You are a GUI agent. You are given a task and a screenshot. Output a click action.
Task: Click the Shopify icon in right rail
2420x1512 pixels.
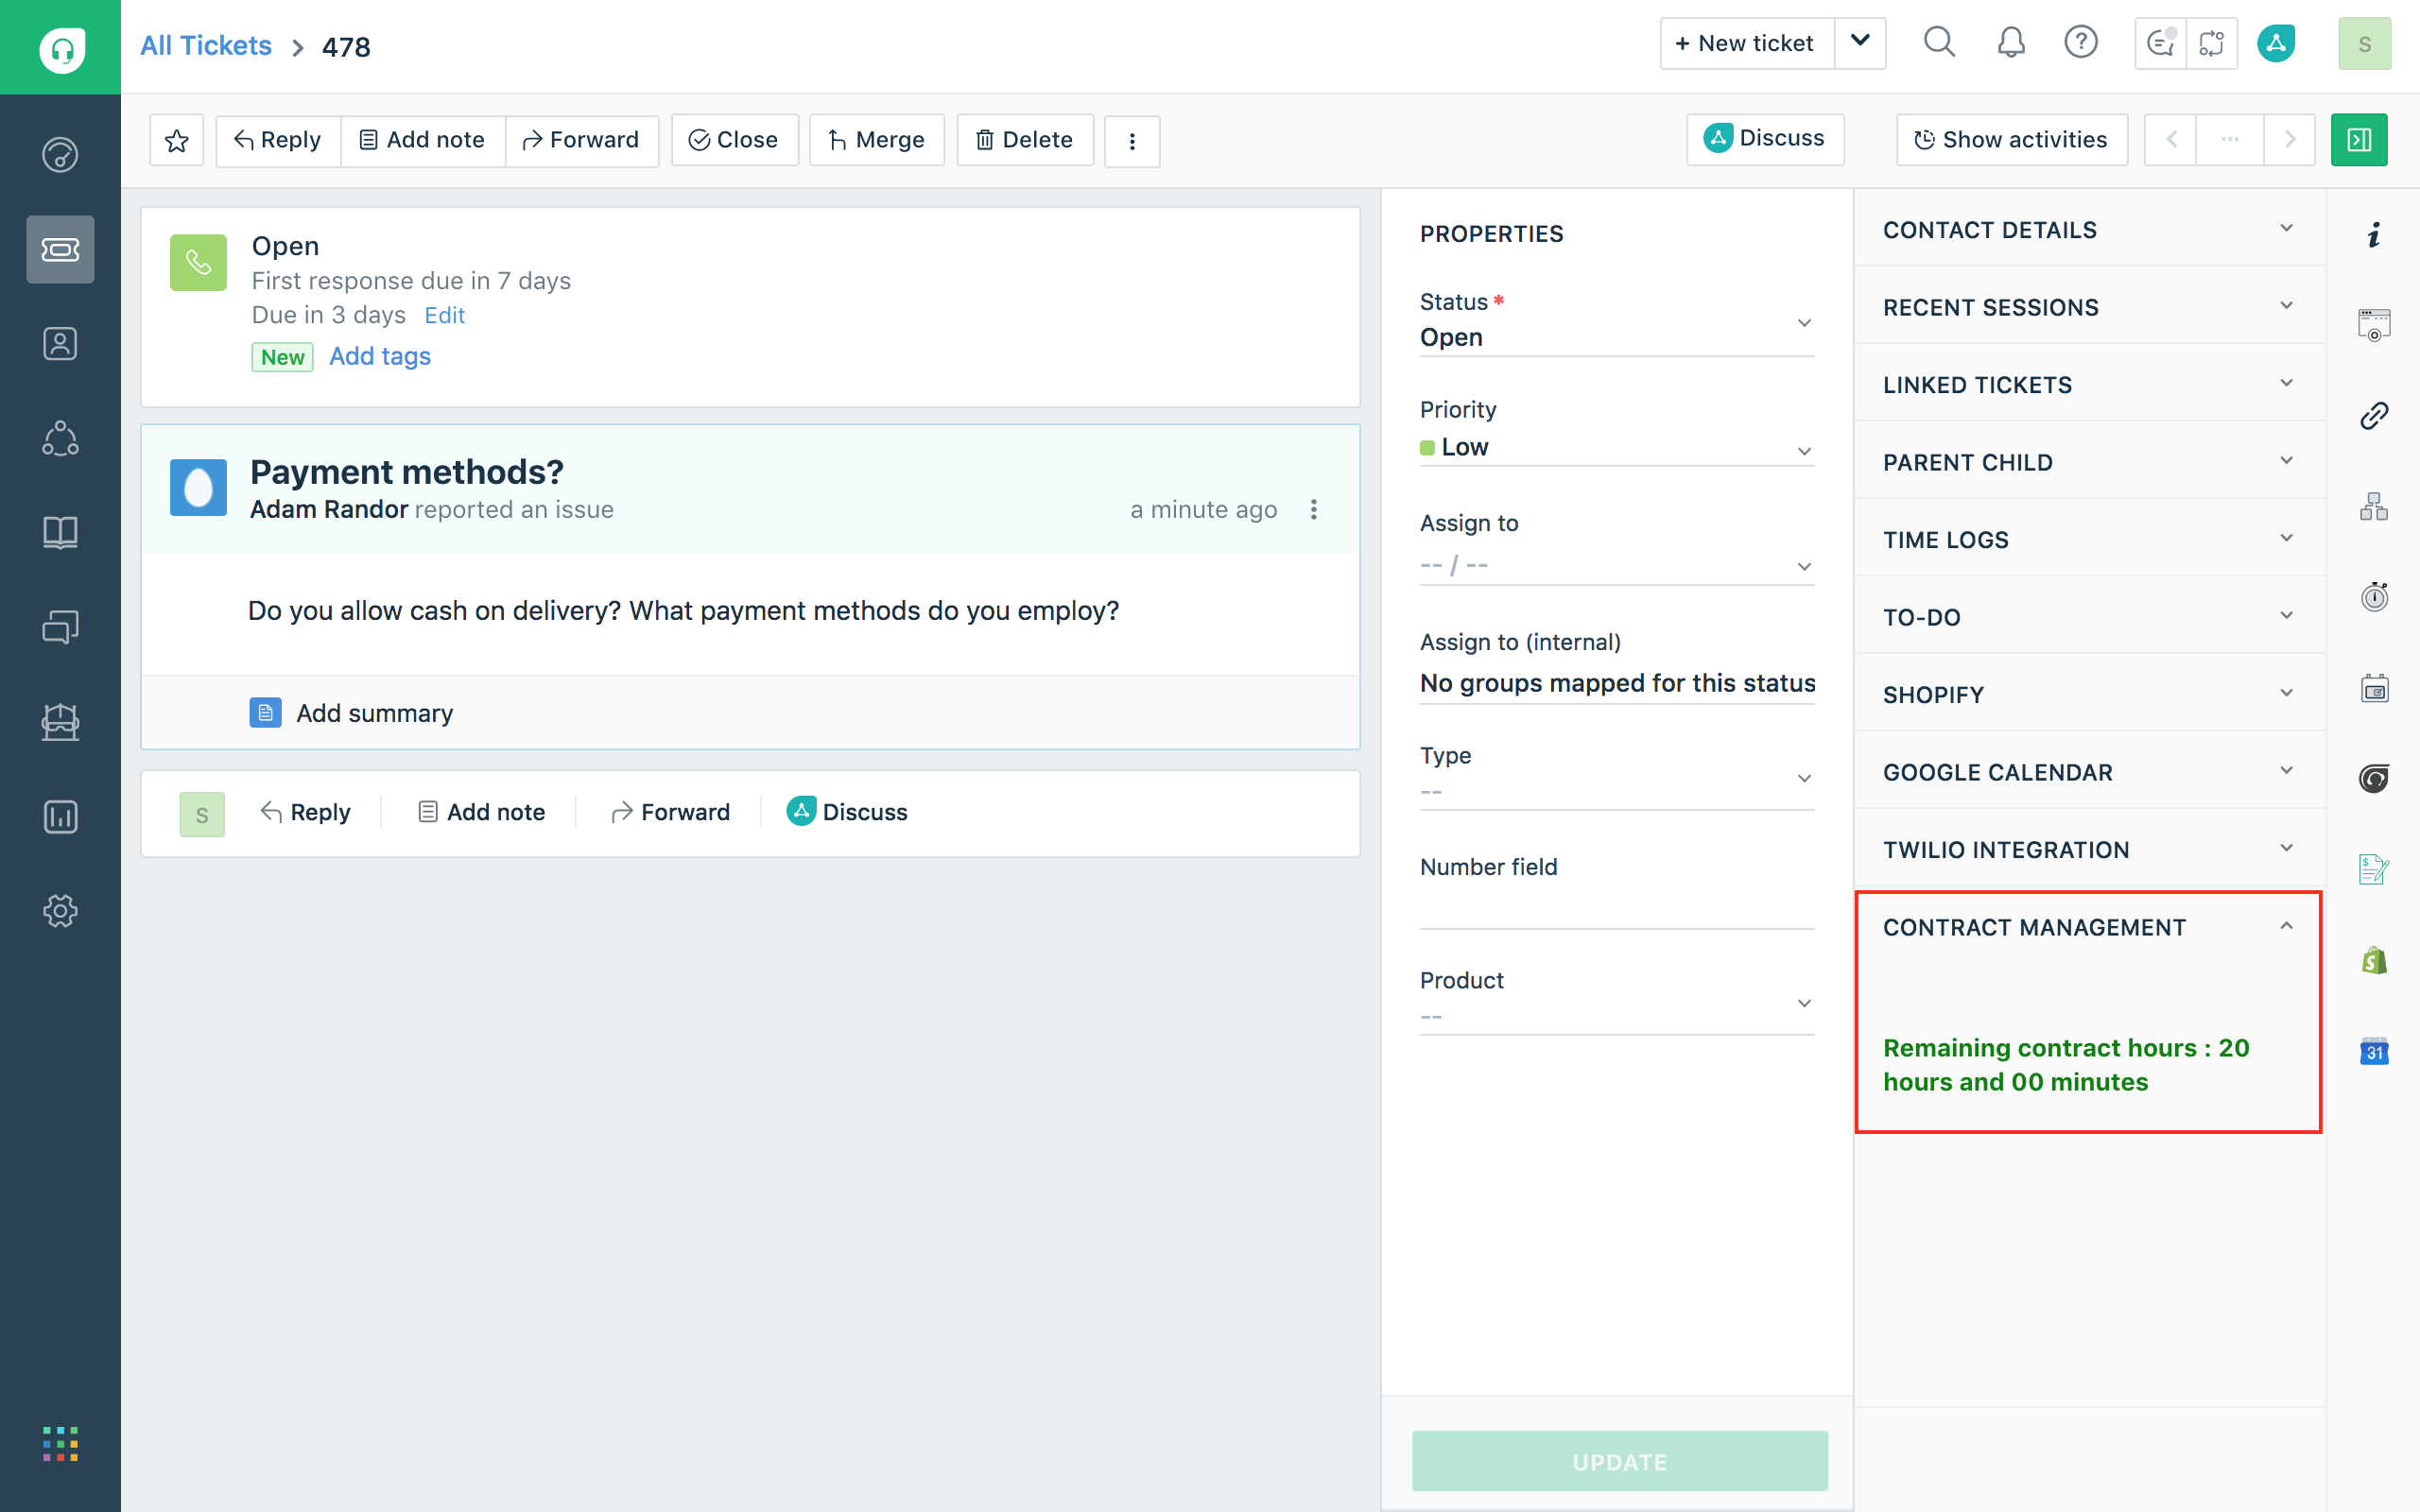[2374, 961]
